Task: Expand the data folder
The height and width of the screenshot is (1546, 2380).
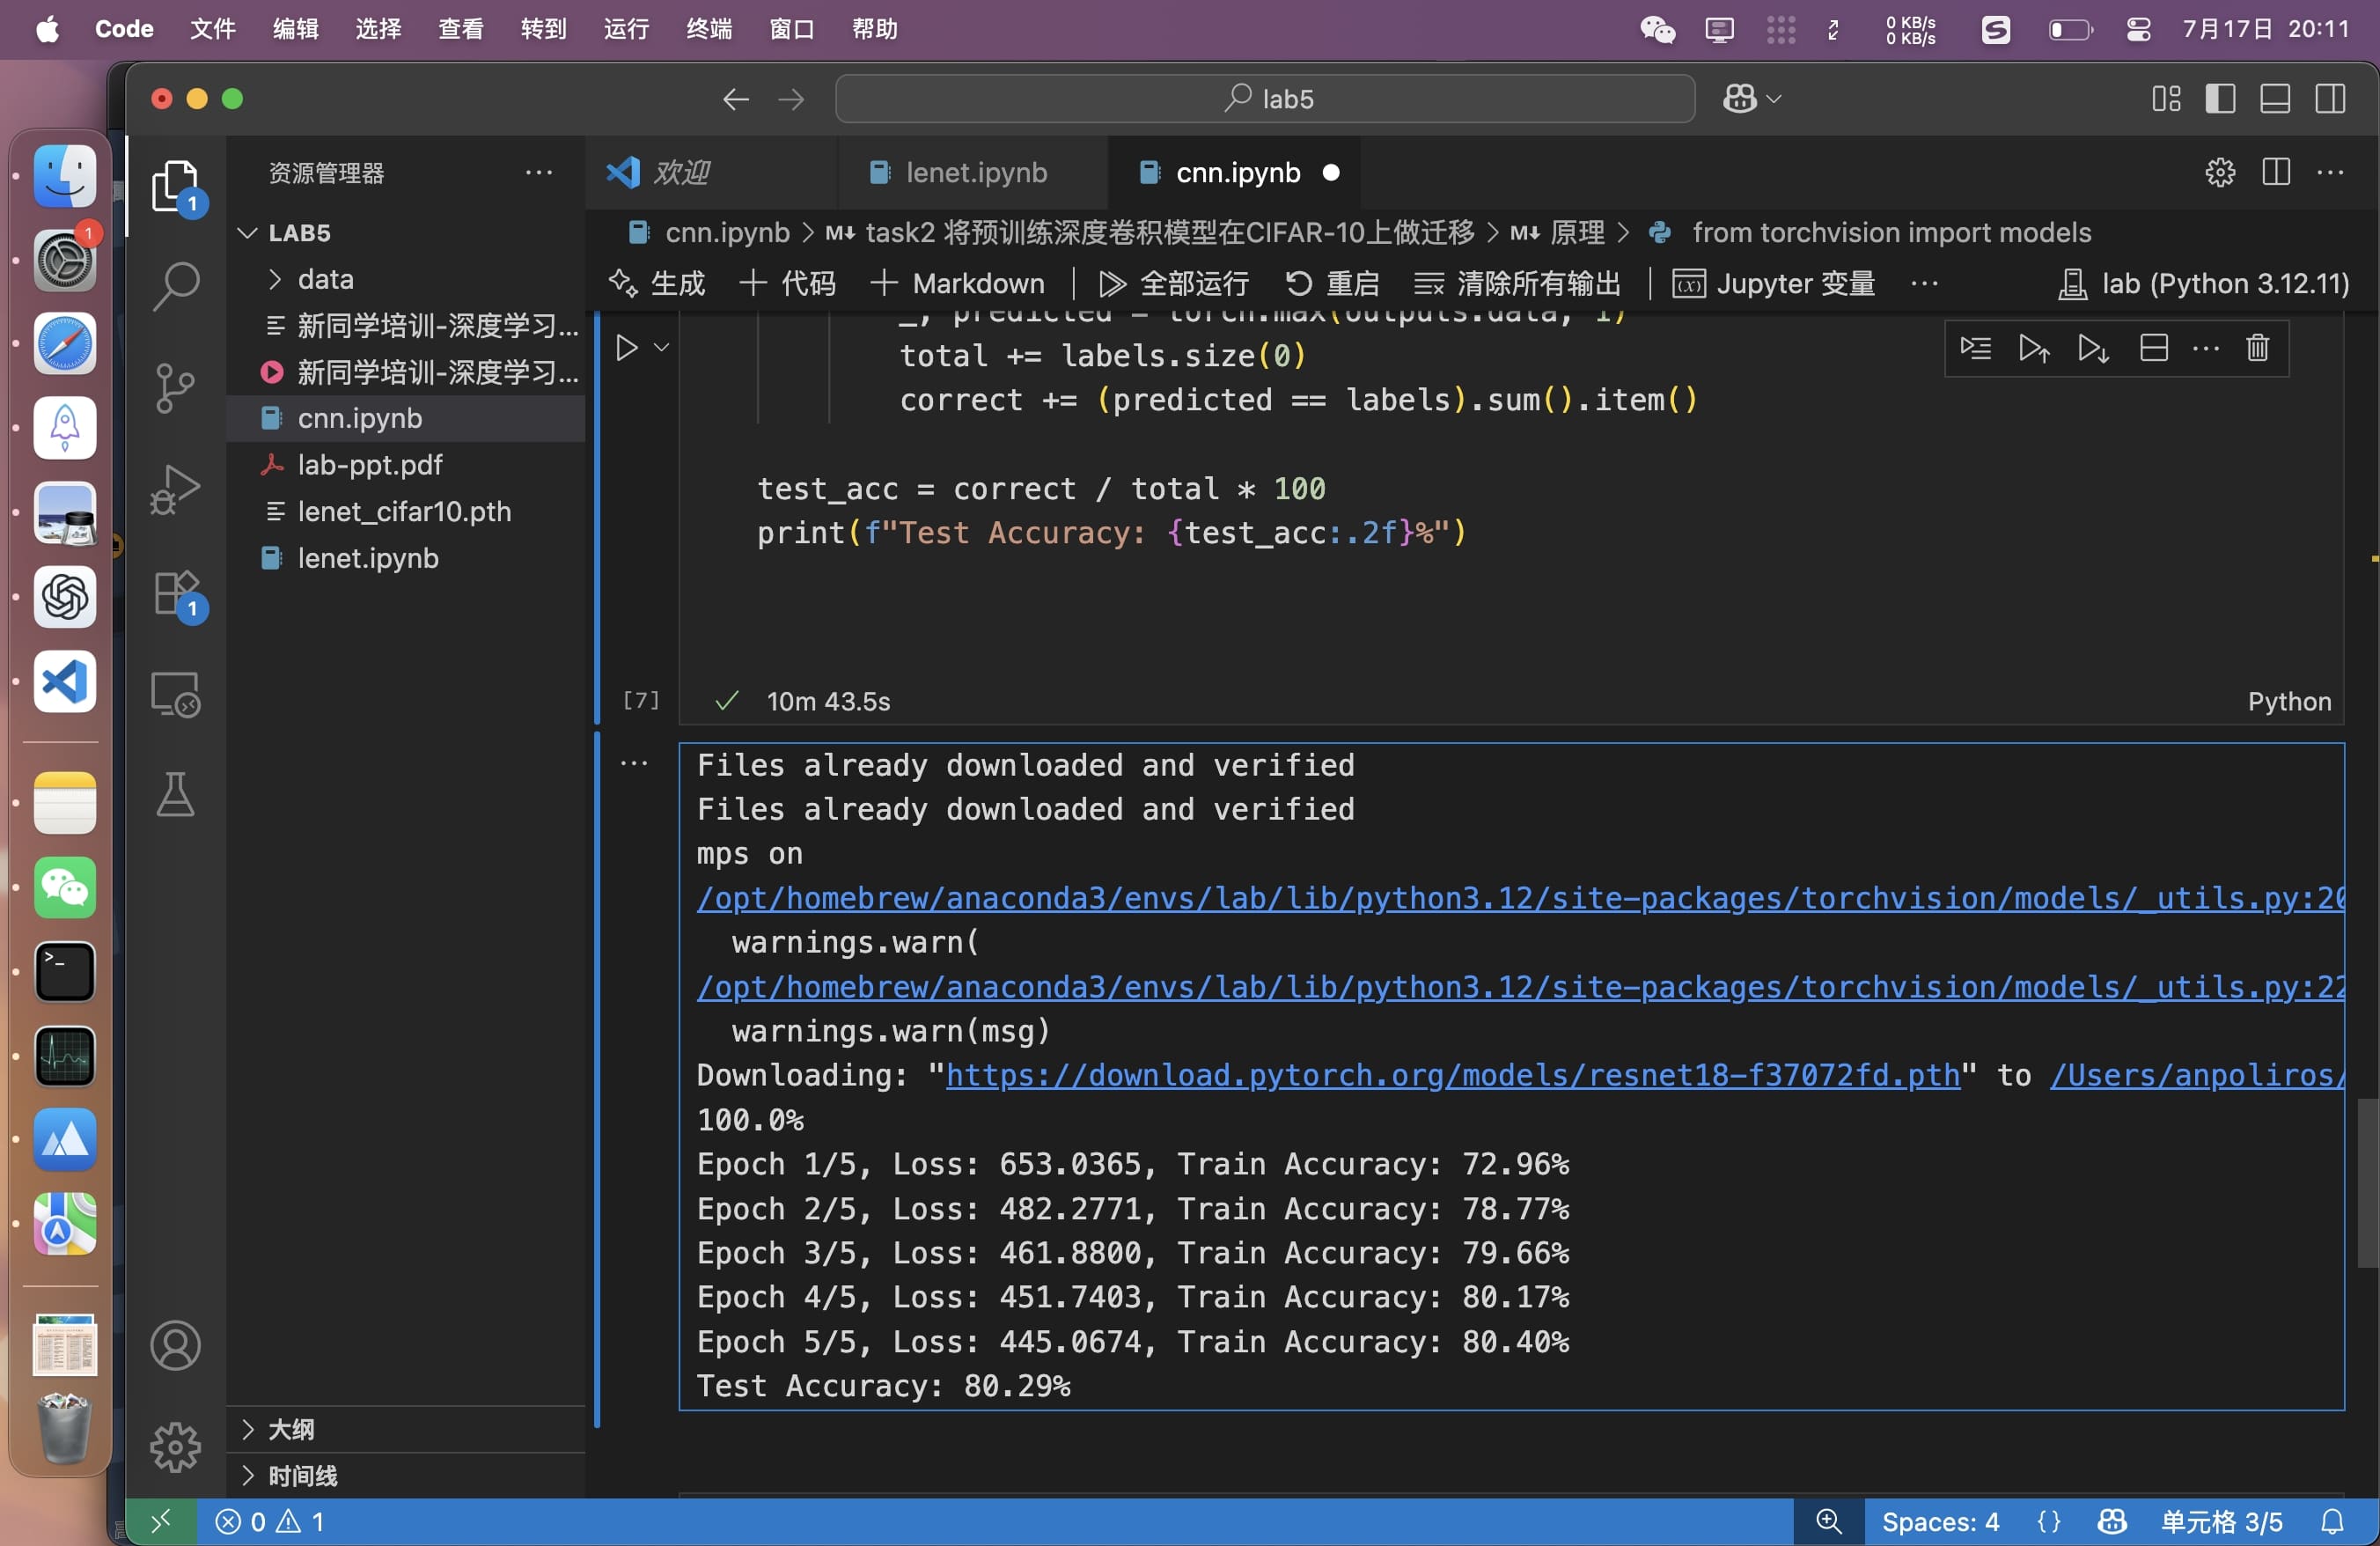Action: point(325,279)
